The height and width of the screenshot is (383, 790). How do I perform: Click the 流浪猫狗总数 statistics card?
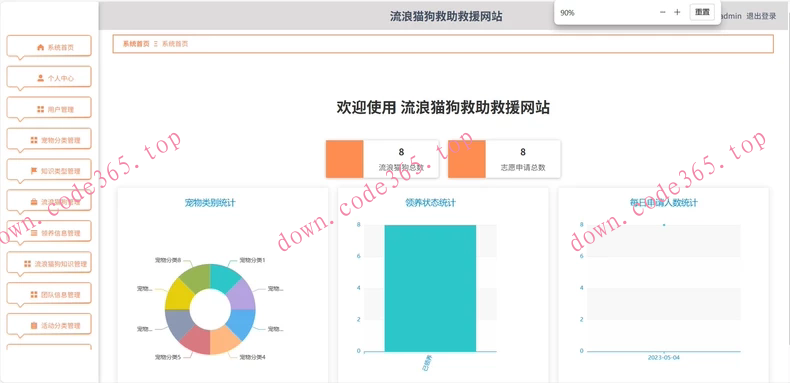(x=382, y=159)
